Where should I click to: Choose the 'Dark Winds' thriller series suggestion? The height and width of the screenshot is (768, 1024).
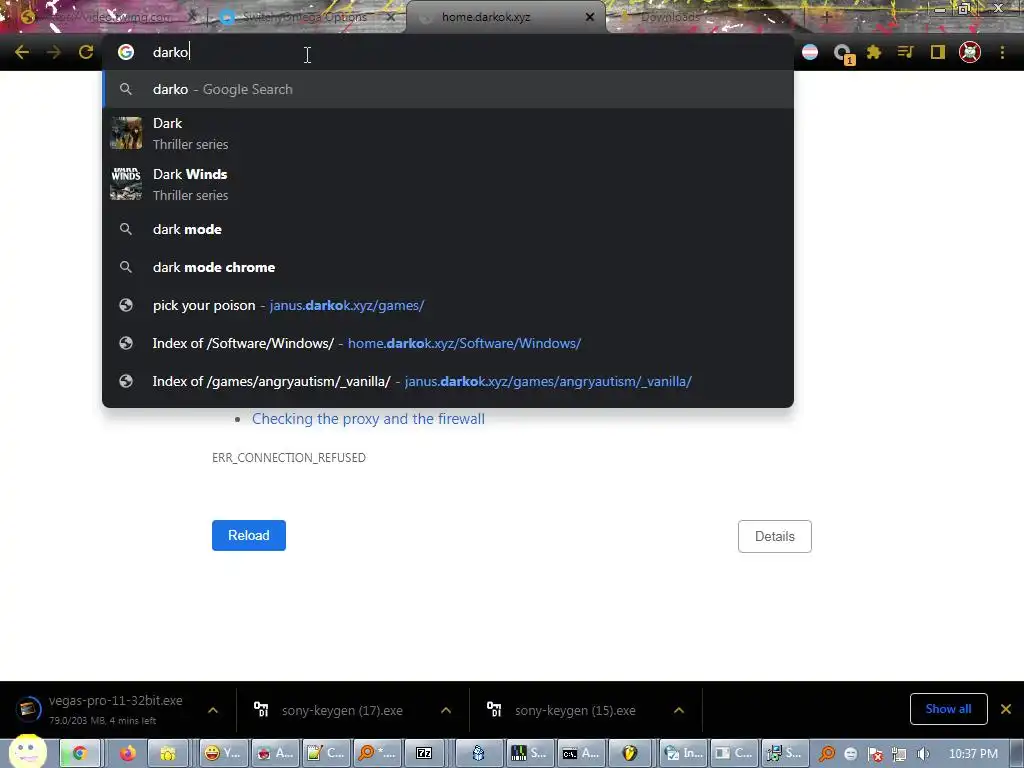pos(448,184)
